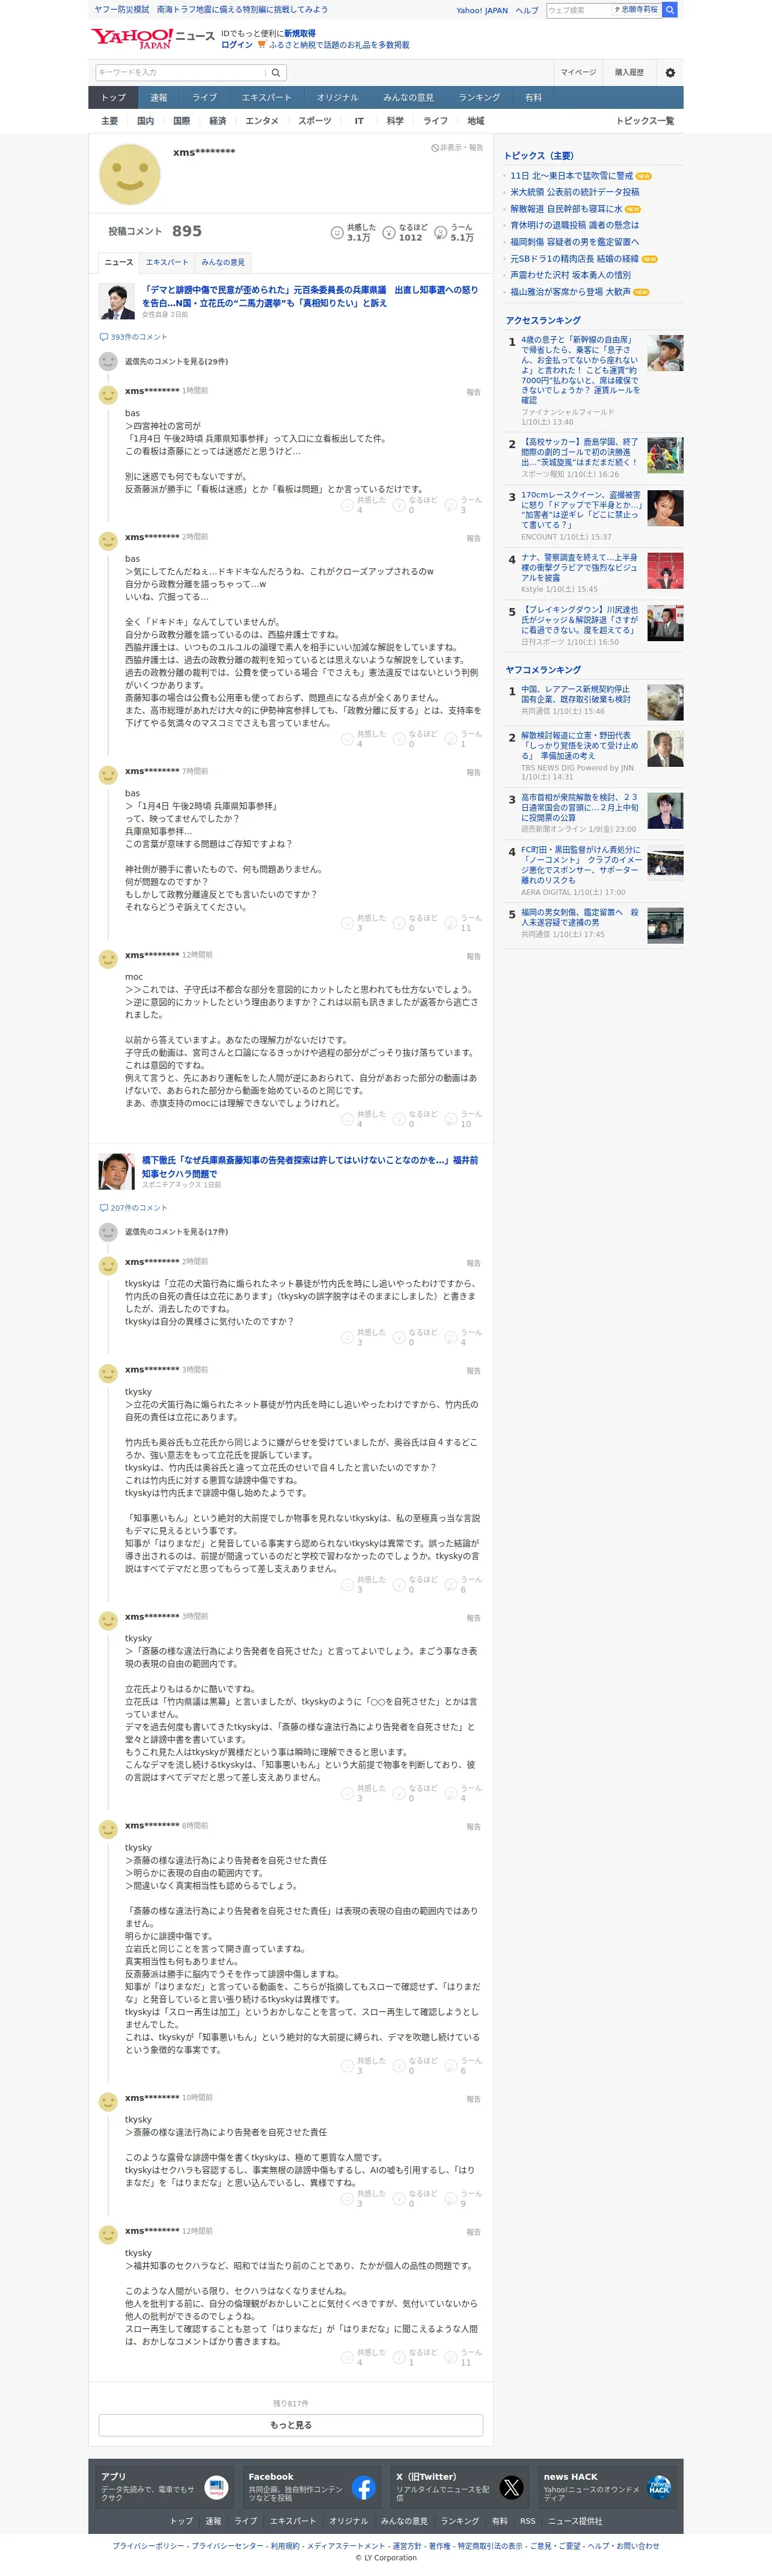The image size is (772, 2576).
Task: Click the 購入履歴 button
Action: point(629,73)
